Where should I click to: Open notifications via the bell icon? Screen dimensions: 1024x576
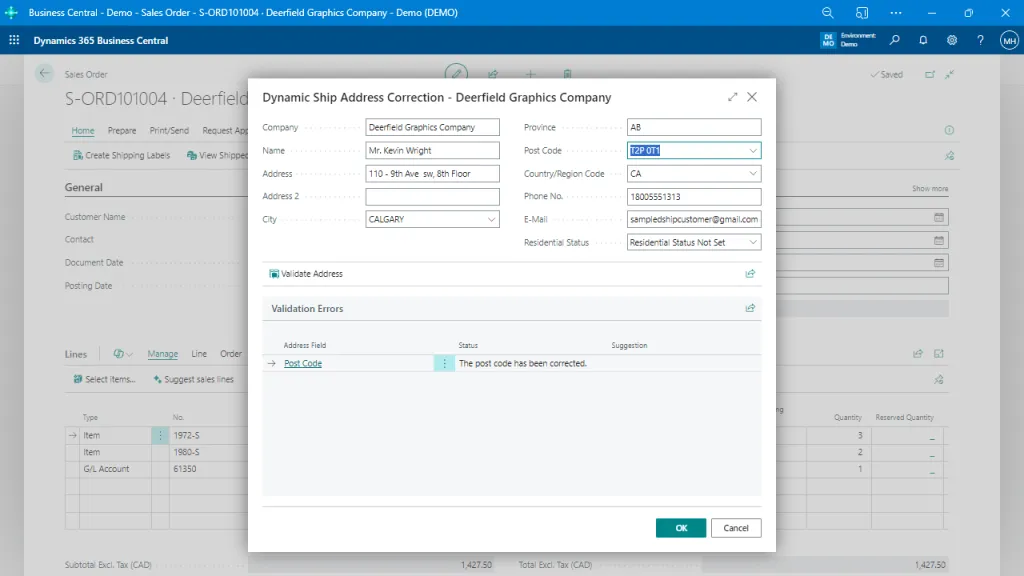pos(922,40)
